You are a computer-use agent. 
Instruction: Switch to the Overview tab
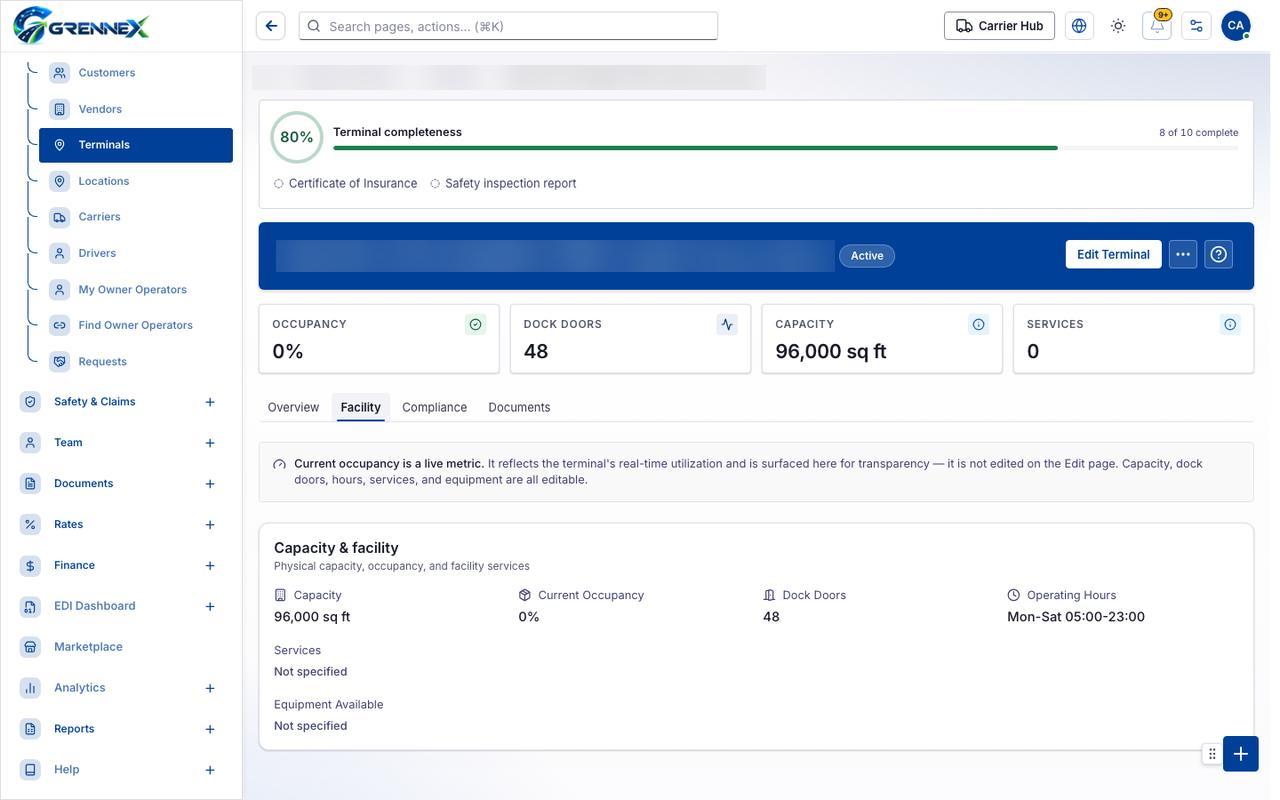coord(293,407)
